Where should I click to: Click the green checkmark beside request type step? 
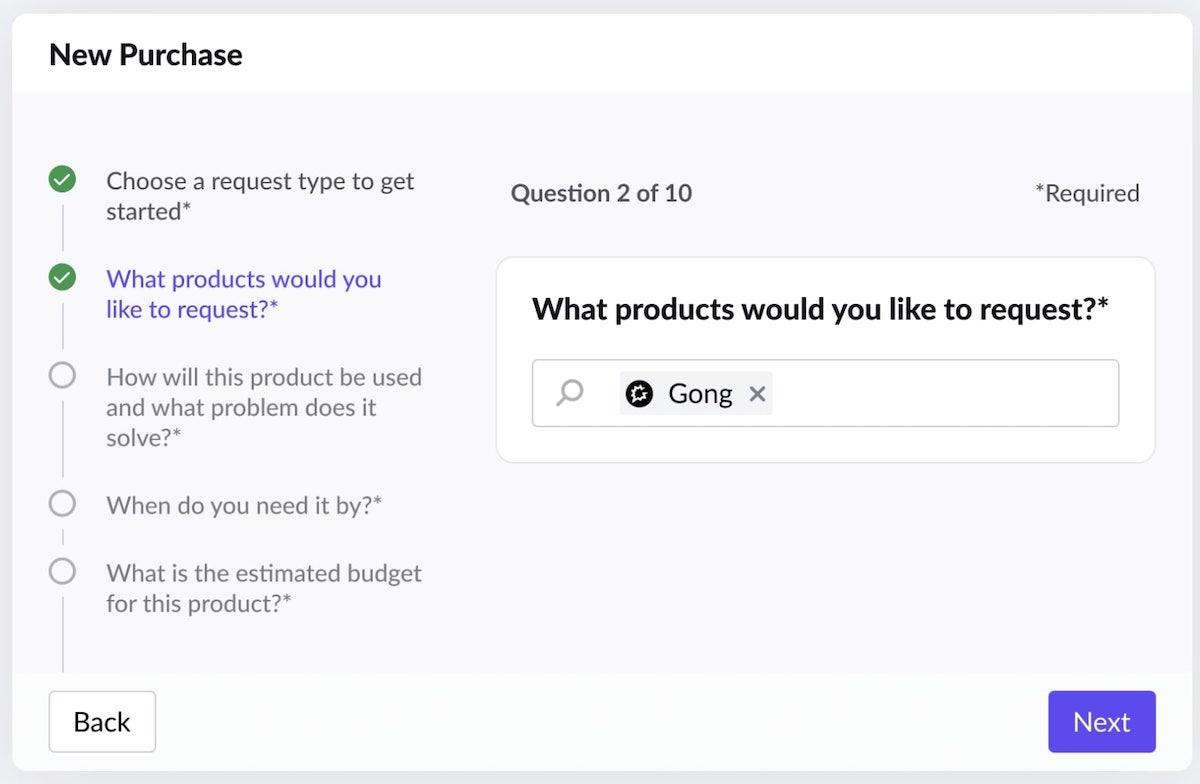[x=62, y=181]
